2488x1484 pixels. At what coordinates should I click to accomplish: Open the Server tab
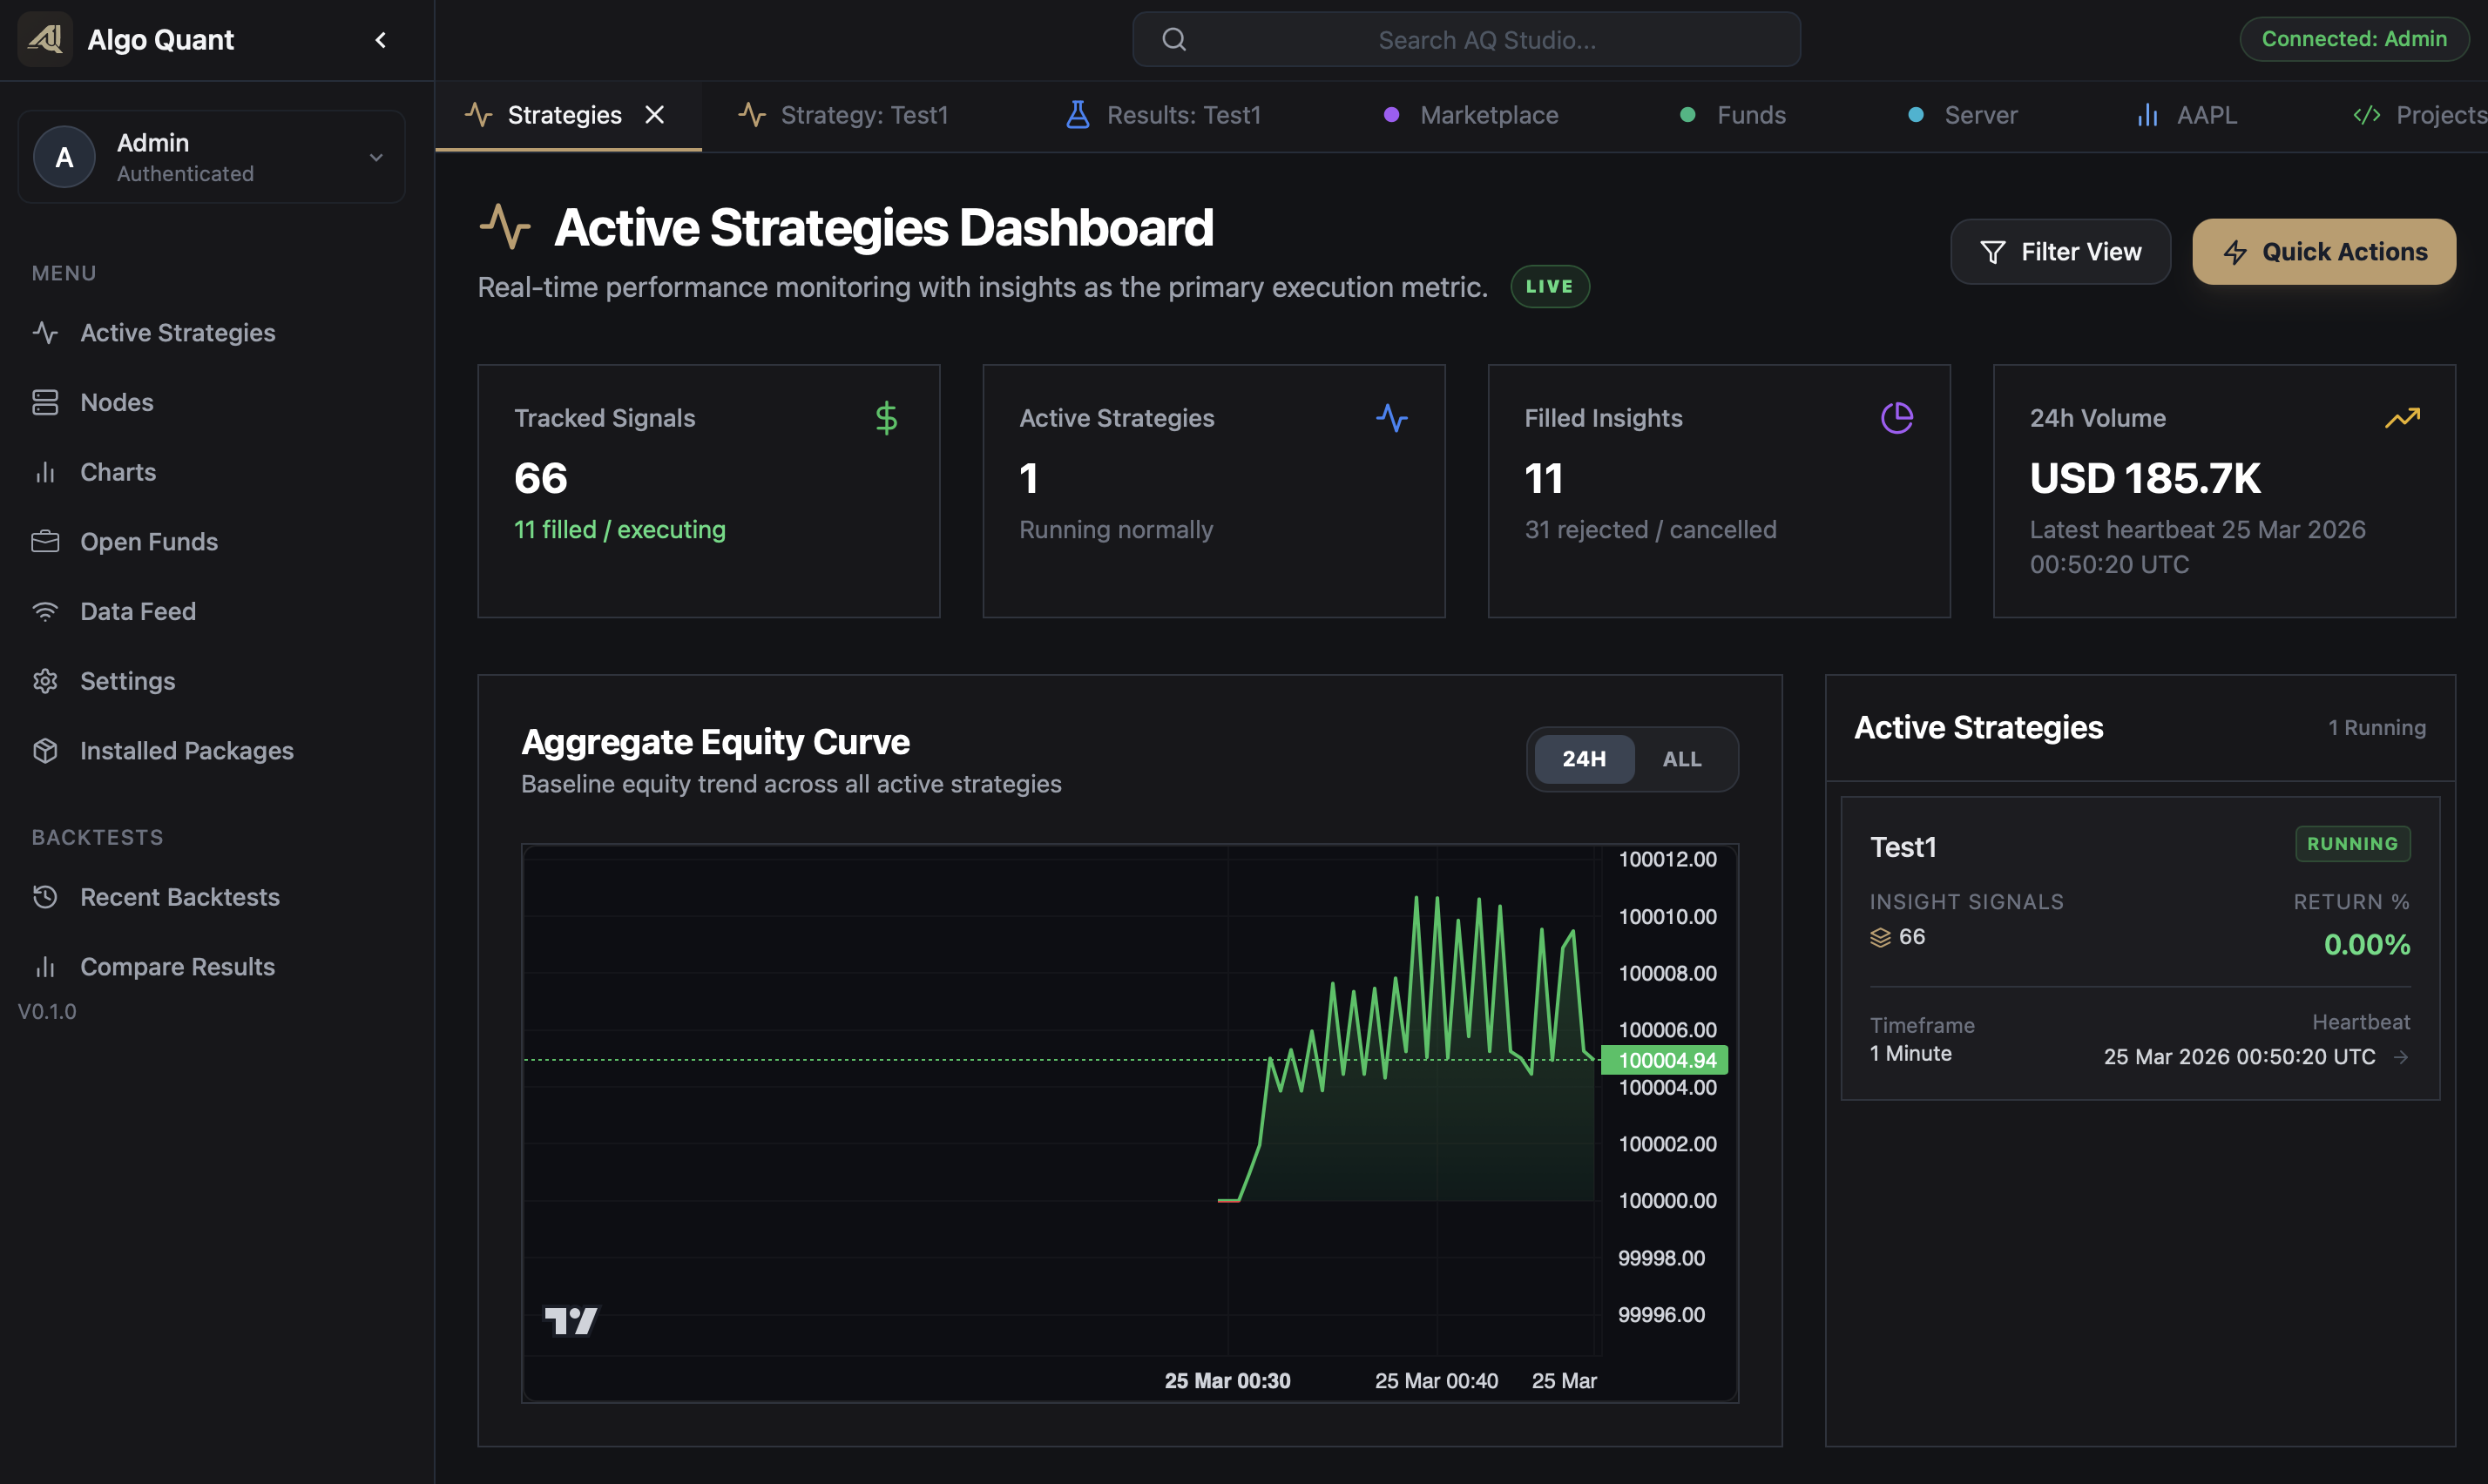[1962, 115]
